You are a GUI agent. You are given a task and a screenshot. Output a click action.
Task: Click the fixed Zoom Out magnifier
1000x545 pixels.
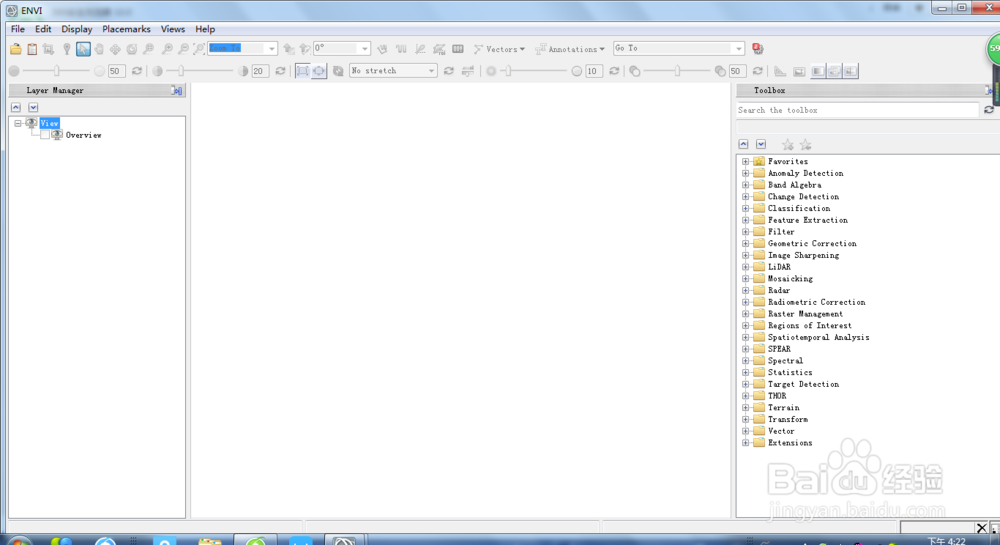coord(183,49)
